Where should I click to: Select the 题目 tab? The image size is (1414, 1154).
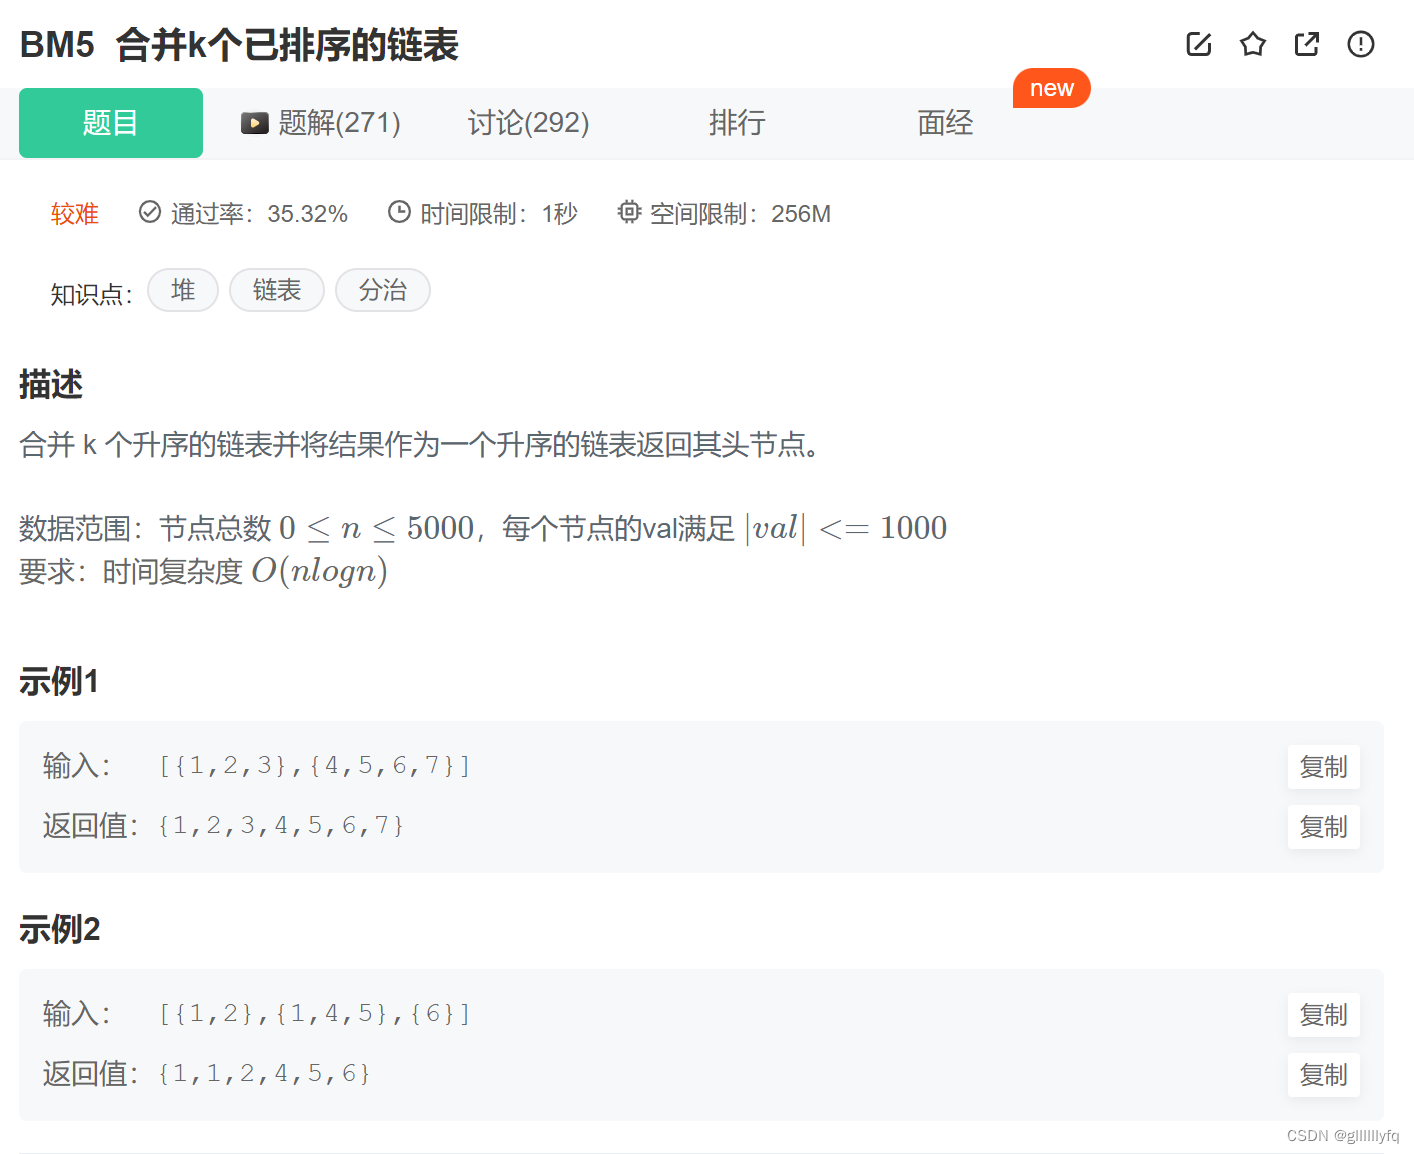(x=111, y=123)
